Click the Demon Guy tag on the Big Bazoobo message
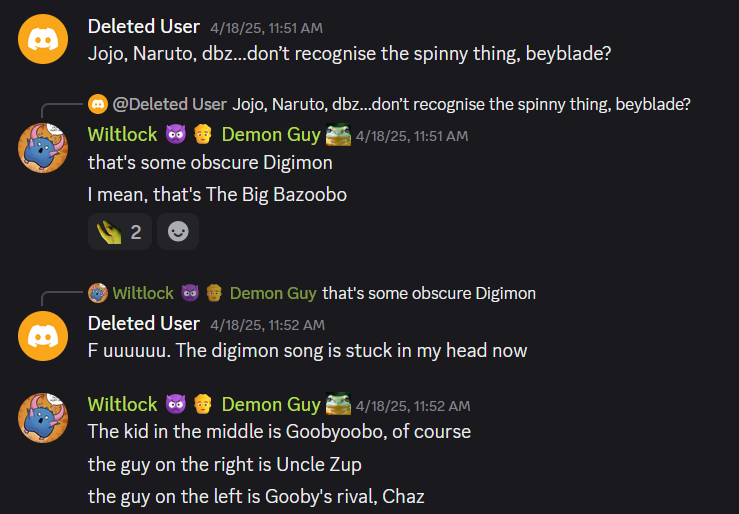The height and width of the screenshot is (514, 739). click(x=270, y=135)
